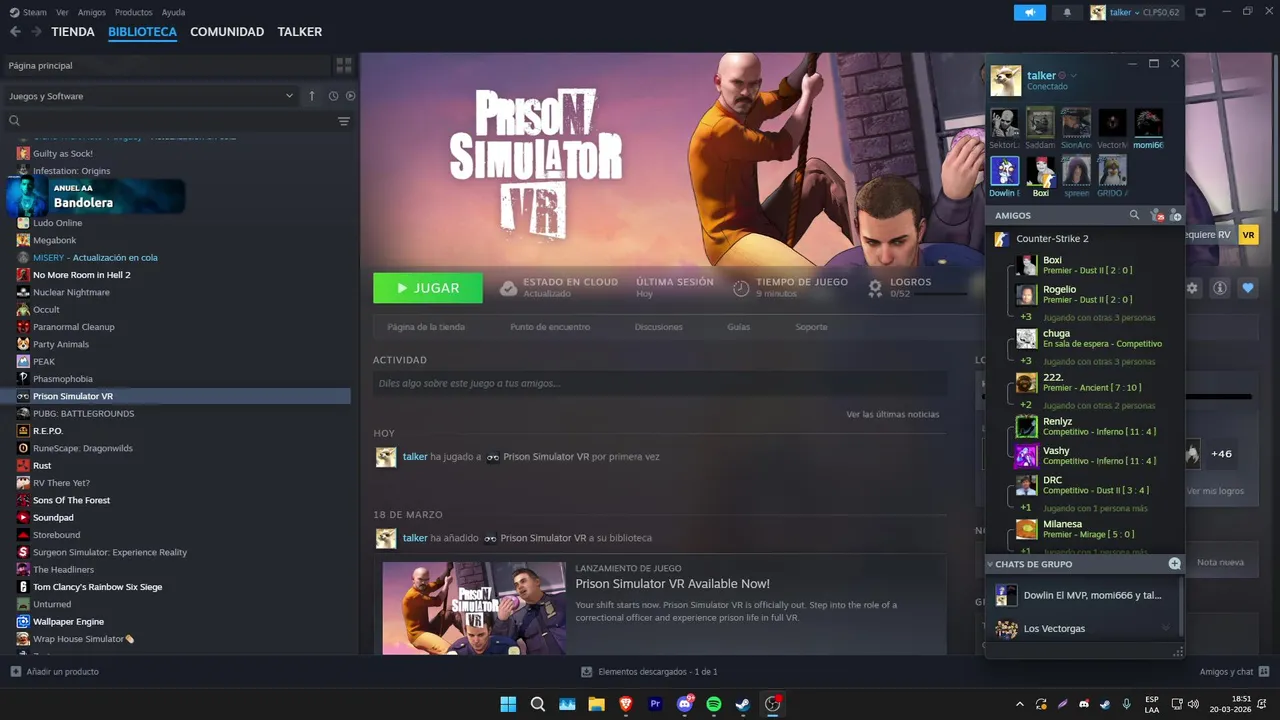1280x720 pixels.
Task: Navigate forward with the right arrow
Action: 36,32
